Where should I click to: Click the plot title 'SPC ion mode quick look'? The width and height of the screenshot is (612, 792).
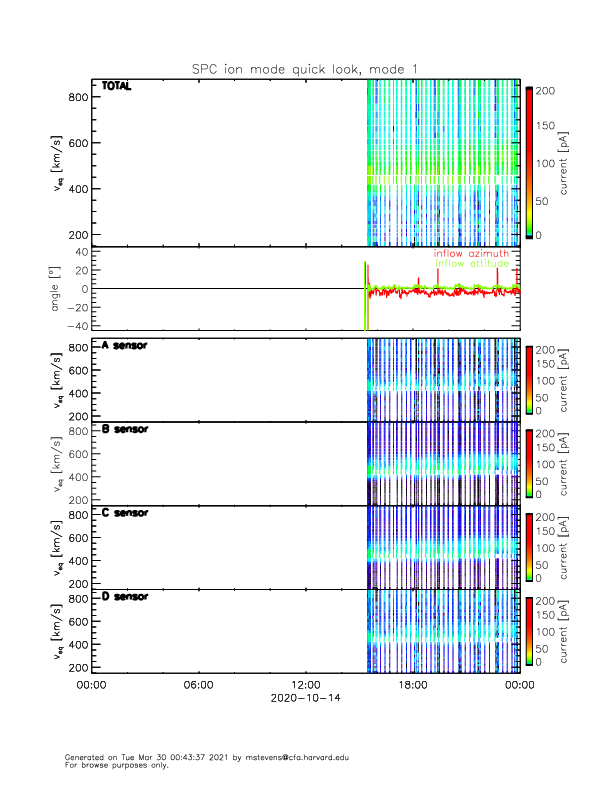[x=305, y=69]
